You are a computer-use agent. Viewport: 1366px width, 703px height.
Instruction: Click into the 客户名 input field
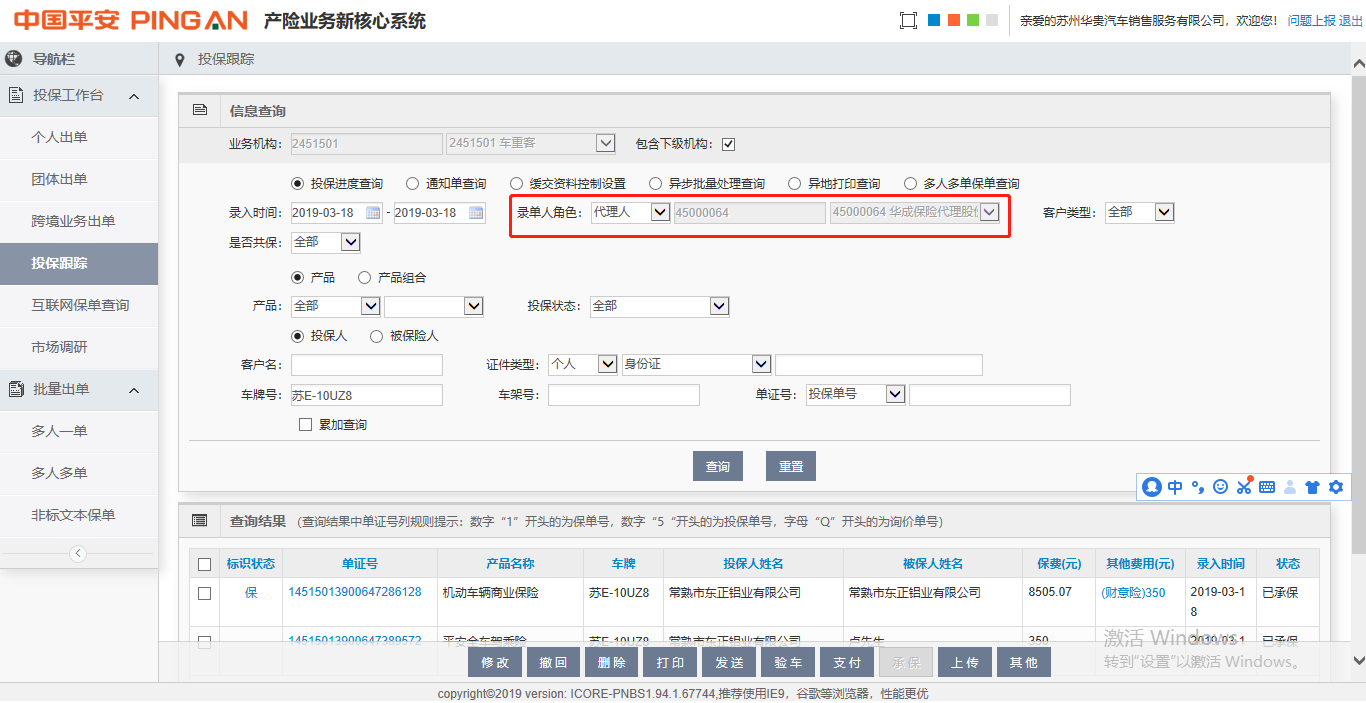point(366,365)
